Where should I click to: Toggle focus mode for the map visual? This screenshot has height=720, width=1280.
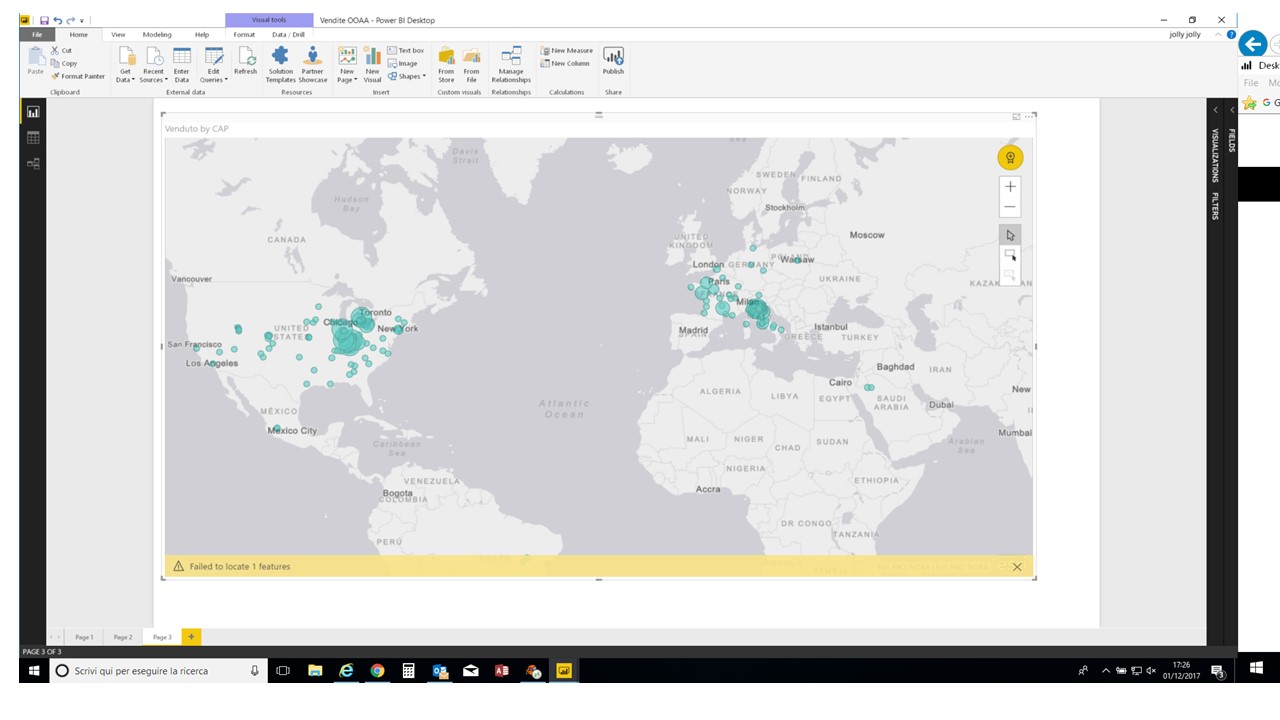(1016, 116)
